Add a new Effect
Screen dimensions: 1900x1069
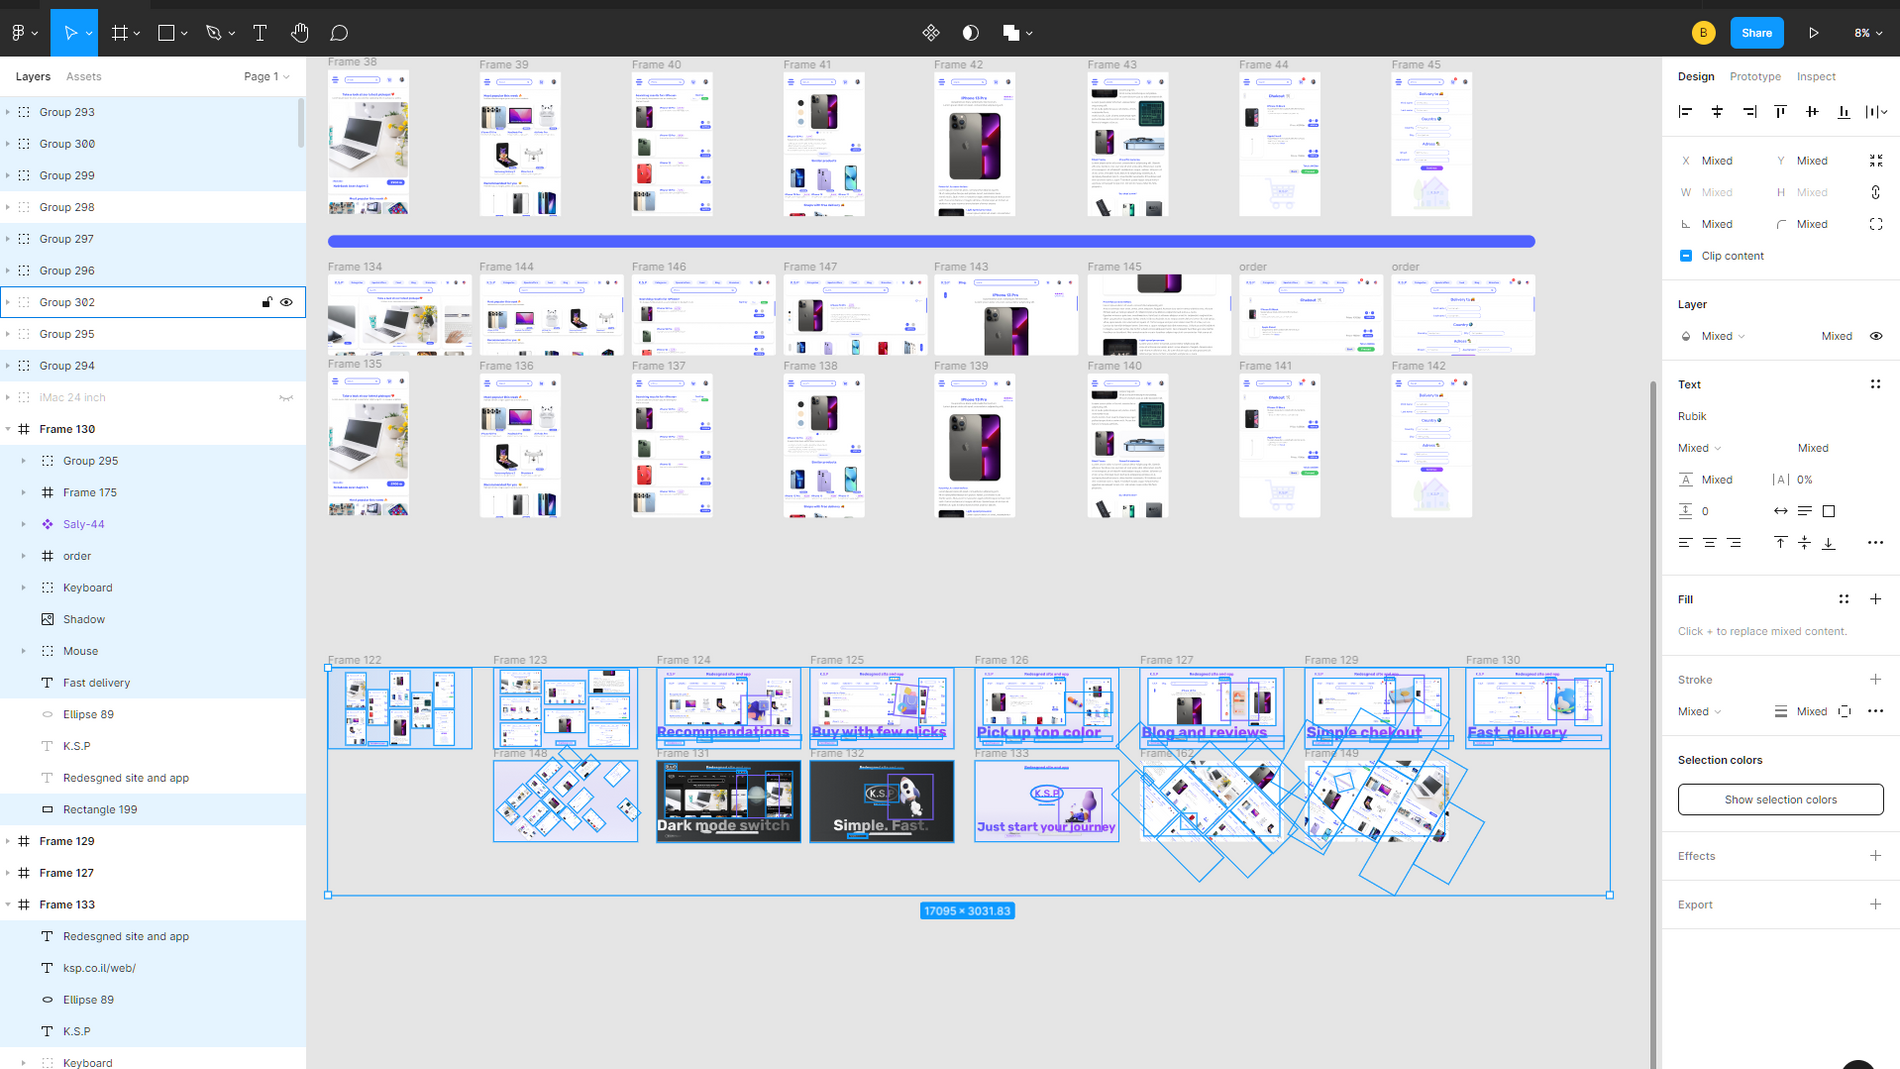(1875, 856)
